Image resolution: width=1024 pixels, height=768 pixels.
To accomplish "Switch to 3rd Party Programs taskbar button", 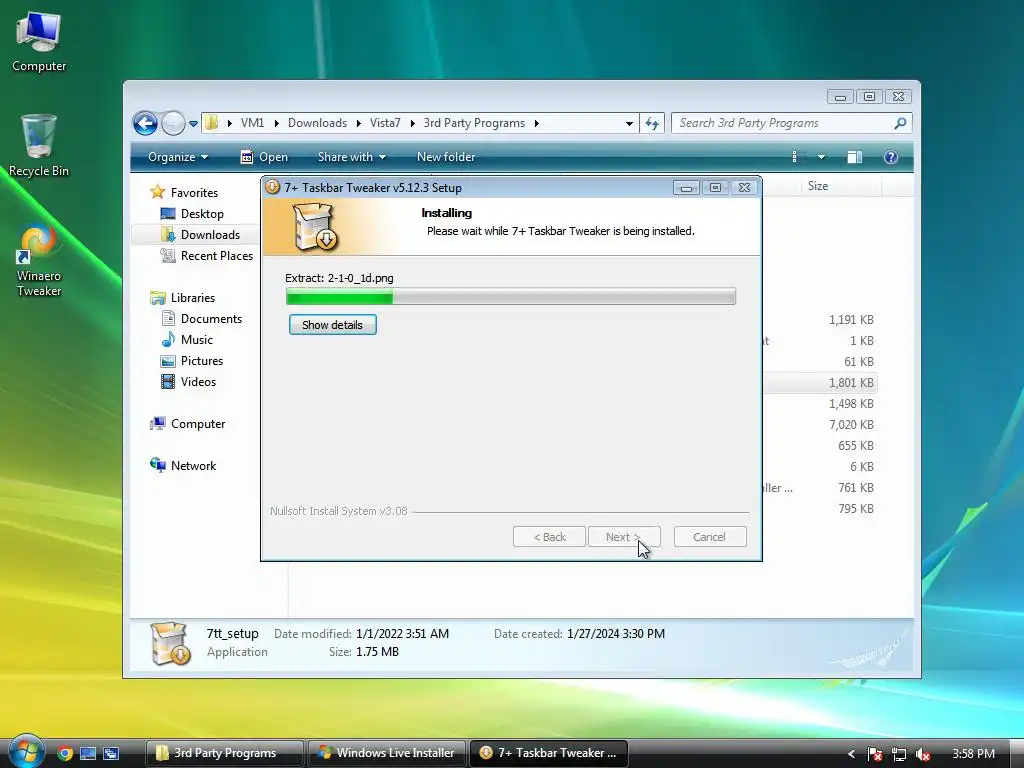I will click(224, 753).
